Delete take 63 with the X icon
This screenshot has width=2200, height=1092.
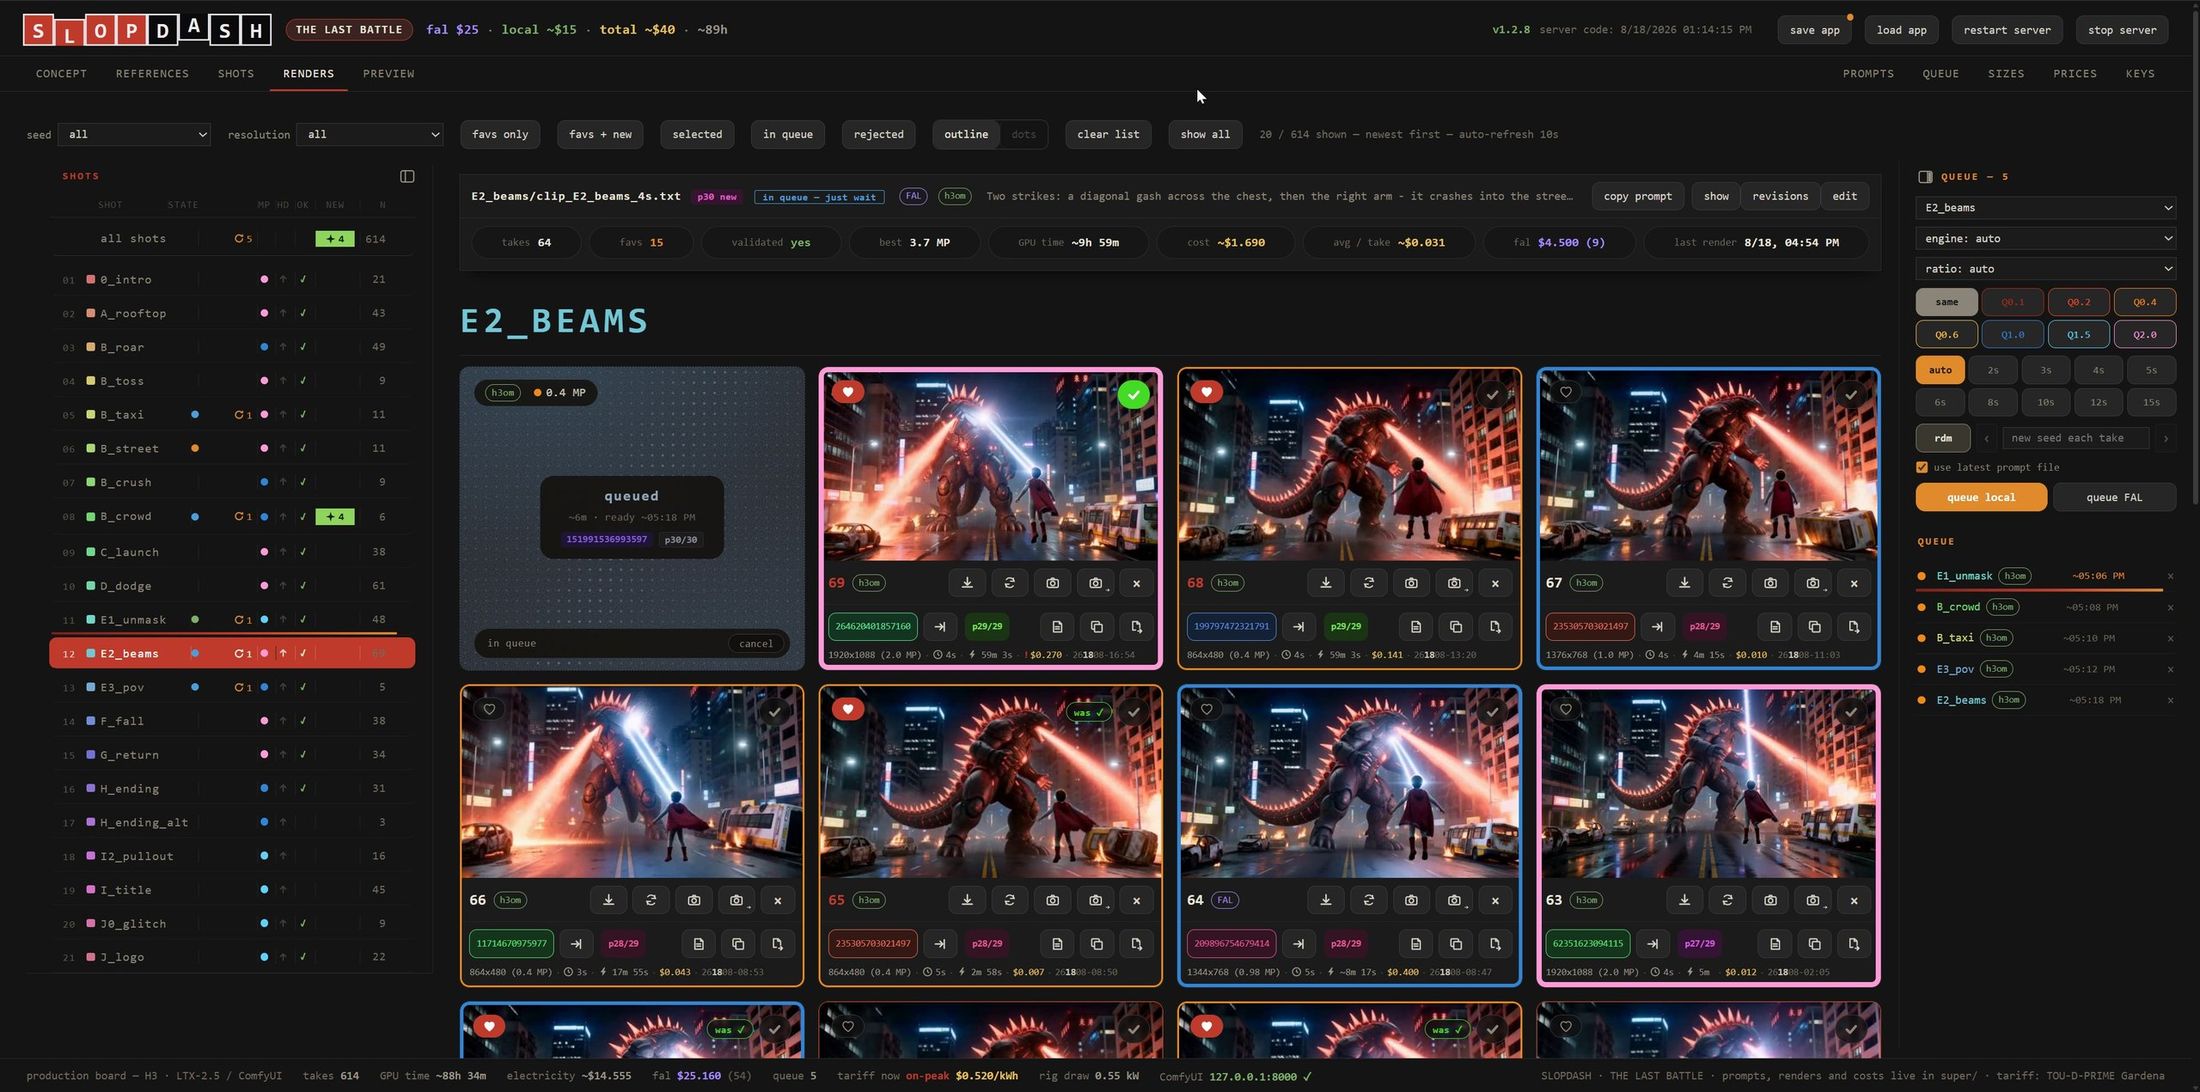point(1855,900)
